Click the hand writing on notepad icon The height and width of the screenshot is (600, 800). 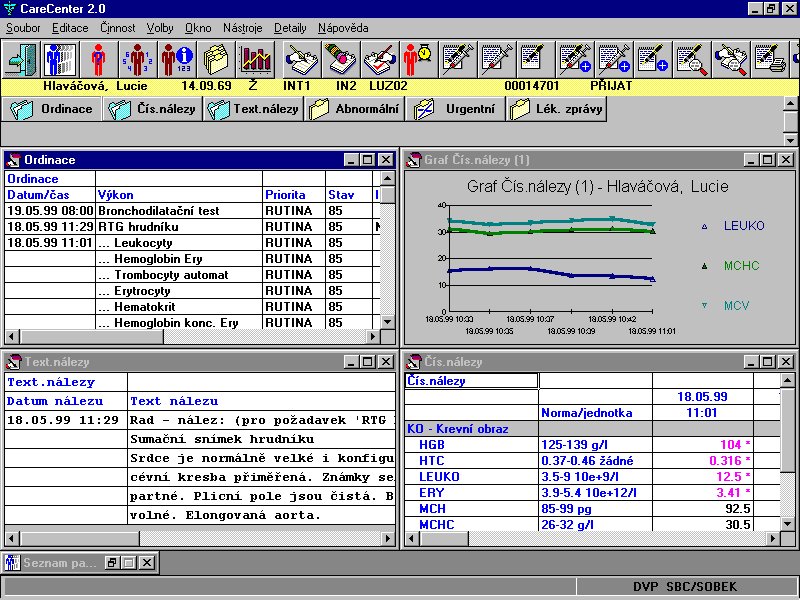302,59
